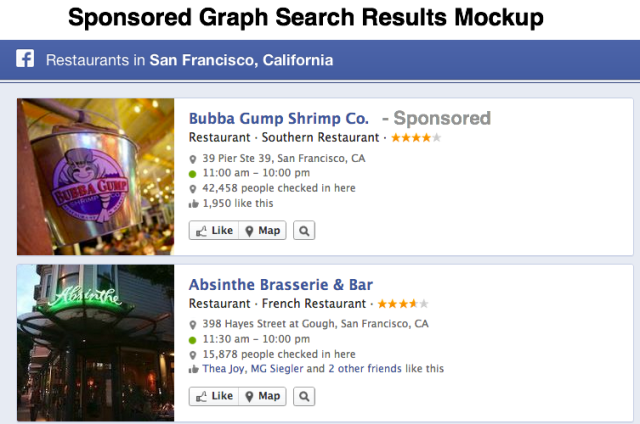Image resolution: width=640 pixels, height=424 pixels.
Task: Click the green open-hours dot for Absinthe
Action: [x=193, y=340]
